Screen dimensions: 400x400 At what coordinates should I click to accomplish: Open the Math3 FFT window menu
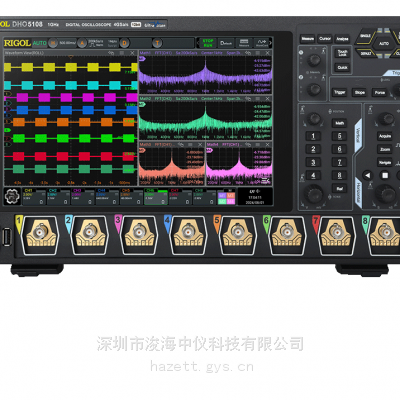(190, 145)
